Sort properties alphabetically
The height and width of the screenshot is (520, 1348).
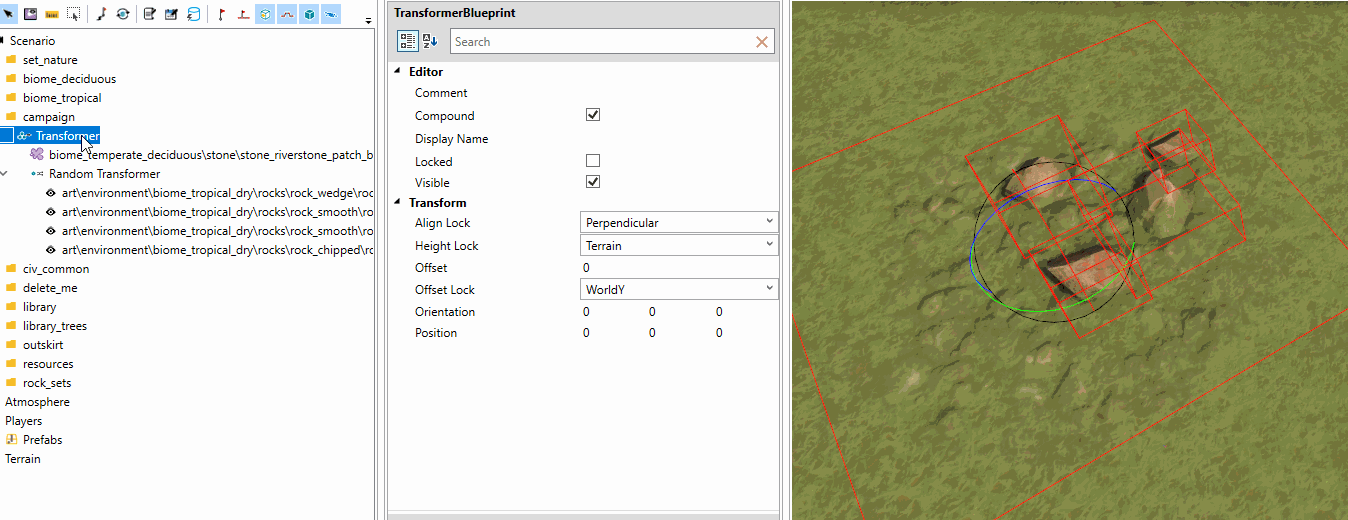tap(430, 41)
